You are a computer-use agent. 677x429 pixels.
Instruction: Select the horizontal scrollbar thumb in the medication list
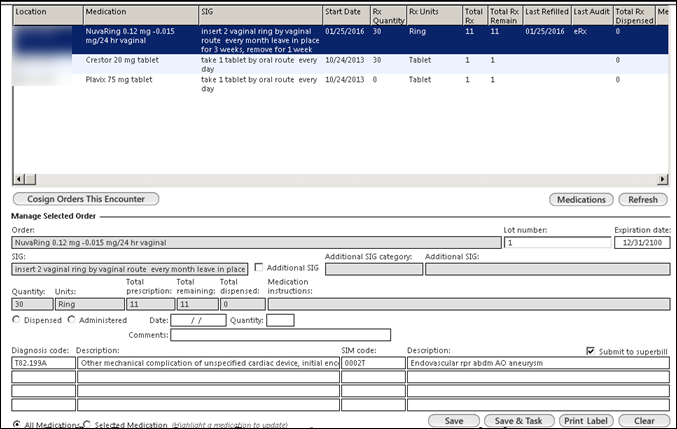[x=30, y=179]
